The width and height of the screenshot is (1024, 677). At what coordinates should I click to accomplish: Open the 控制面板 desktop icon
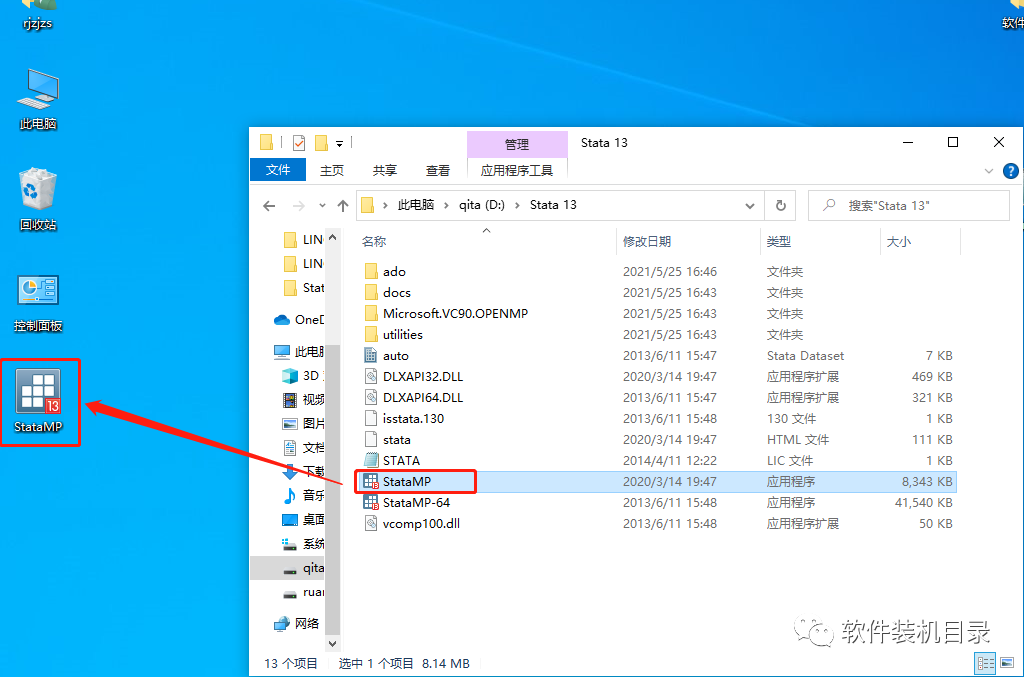click(x=39, y=302)
